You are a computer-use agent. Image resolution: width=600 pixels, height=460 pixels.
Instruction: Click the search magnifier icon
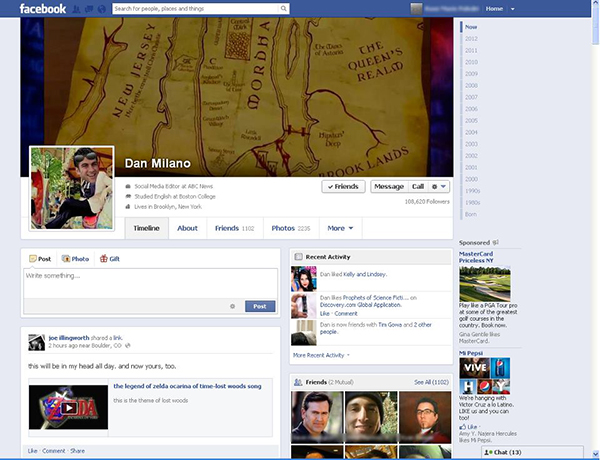[286, 9]
